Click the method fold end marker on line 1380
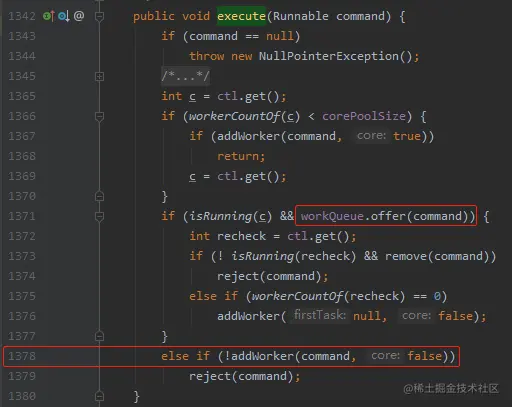This screenshot has height=407, width=512. pos(99,396)
